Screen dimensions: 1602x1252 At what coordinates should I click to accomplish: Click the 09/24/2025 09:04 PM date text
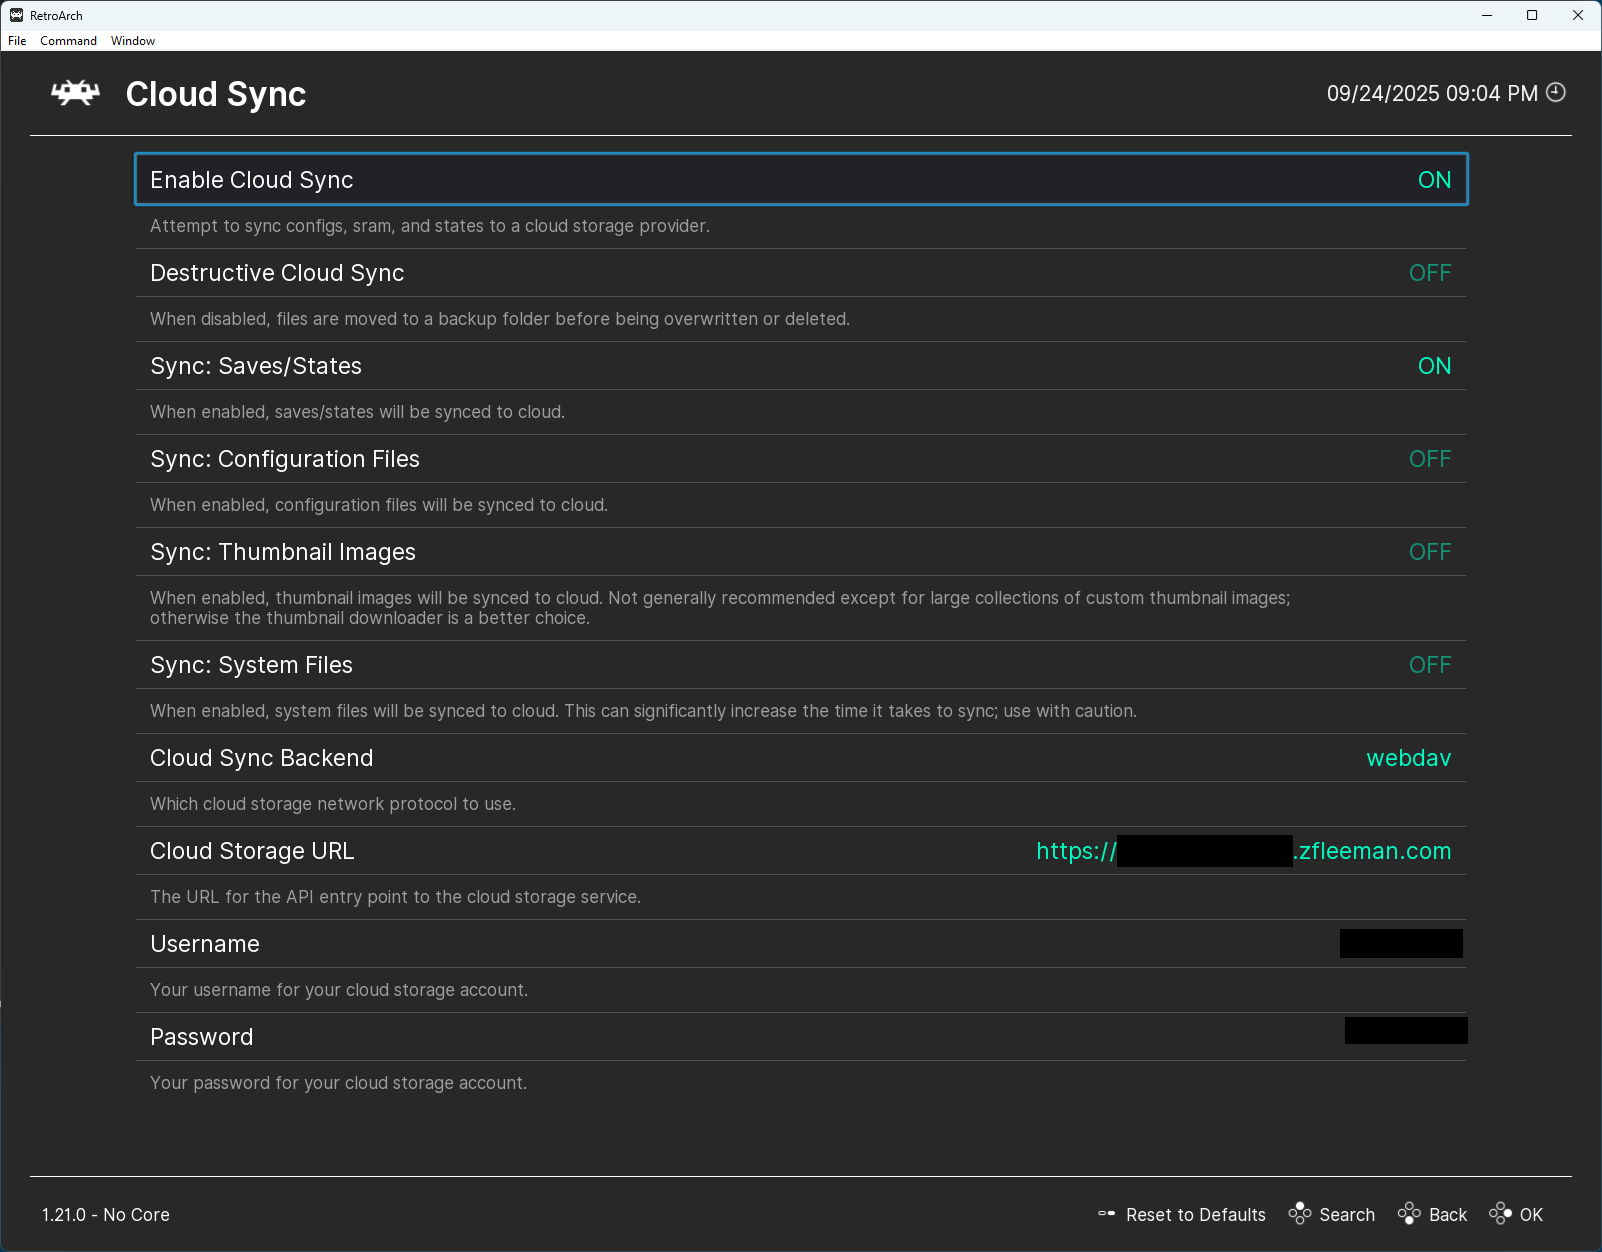(1432, 93)
